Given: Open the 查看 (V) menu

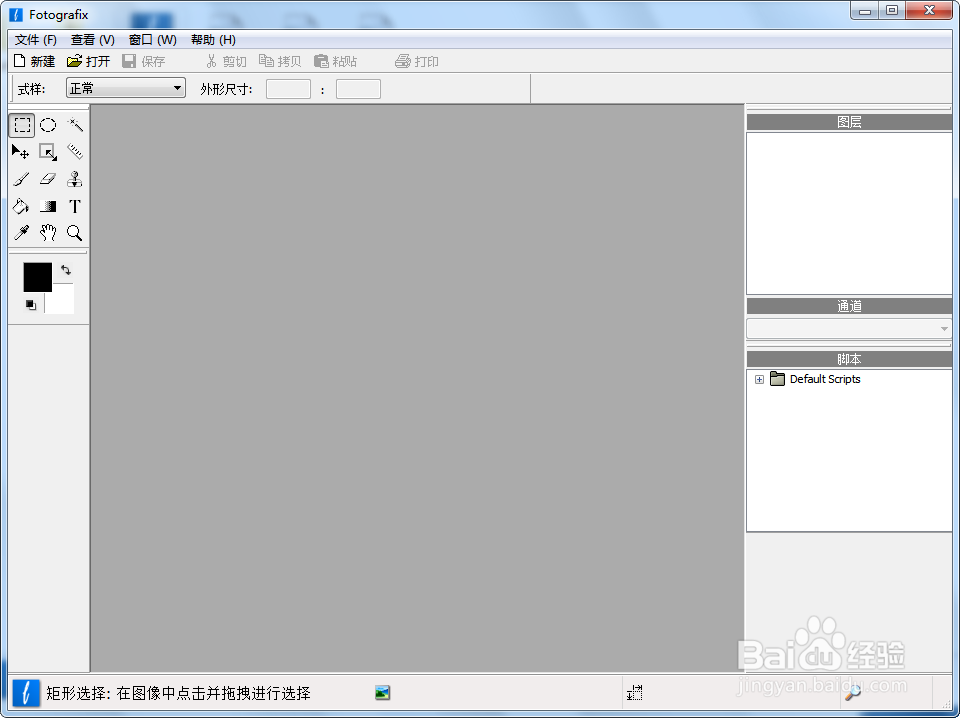Looking at the screenshot, I should pos(92,40).
